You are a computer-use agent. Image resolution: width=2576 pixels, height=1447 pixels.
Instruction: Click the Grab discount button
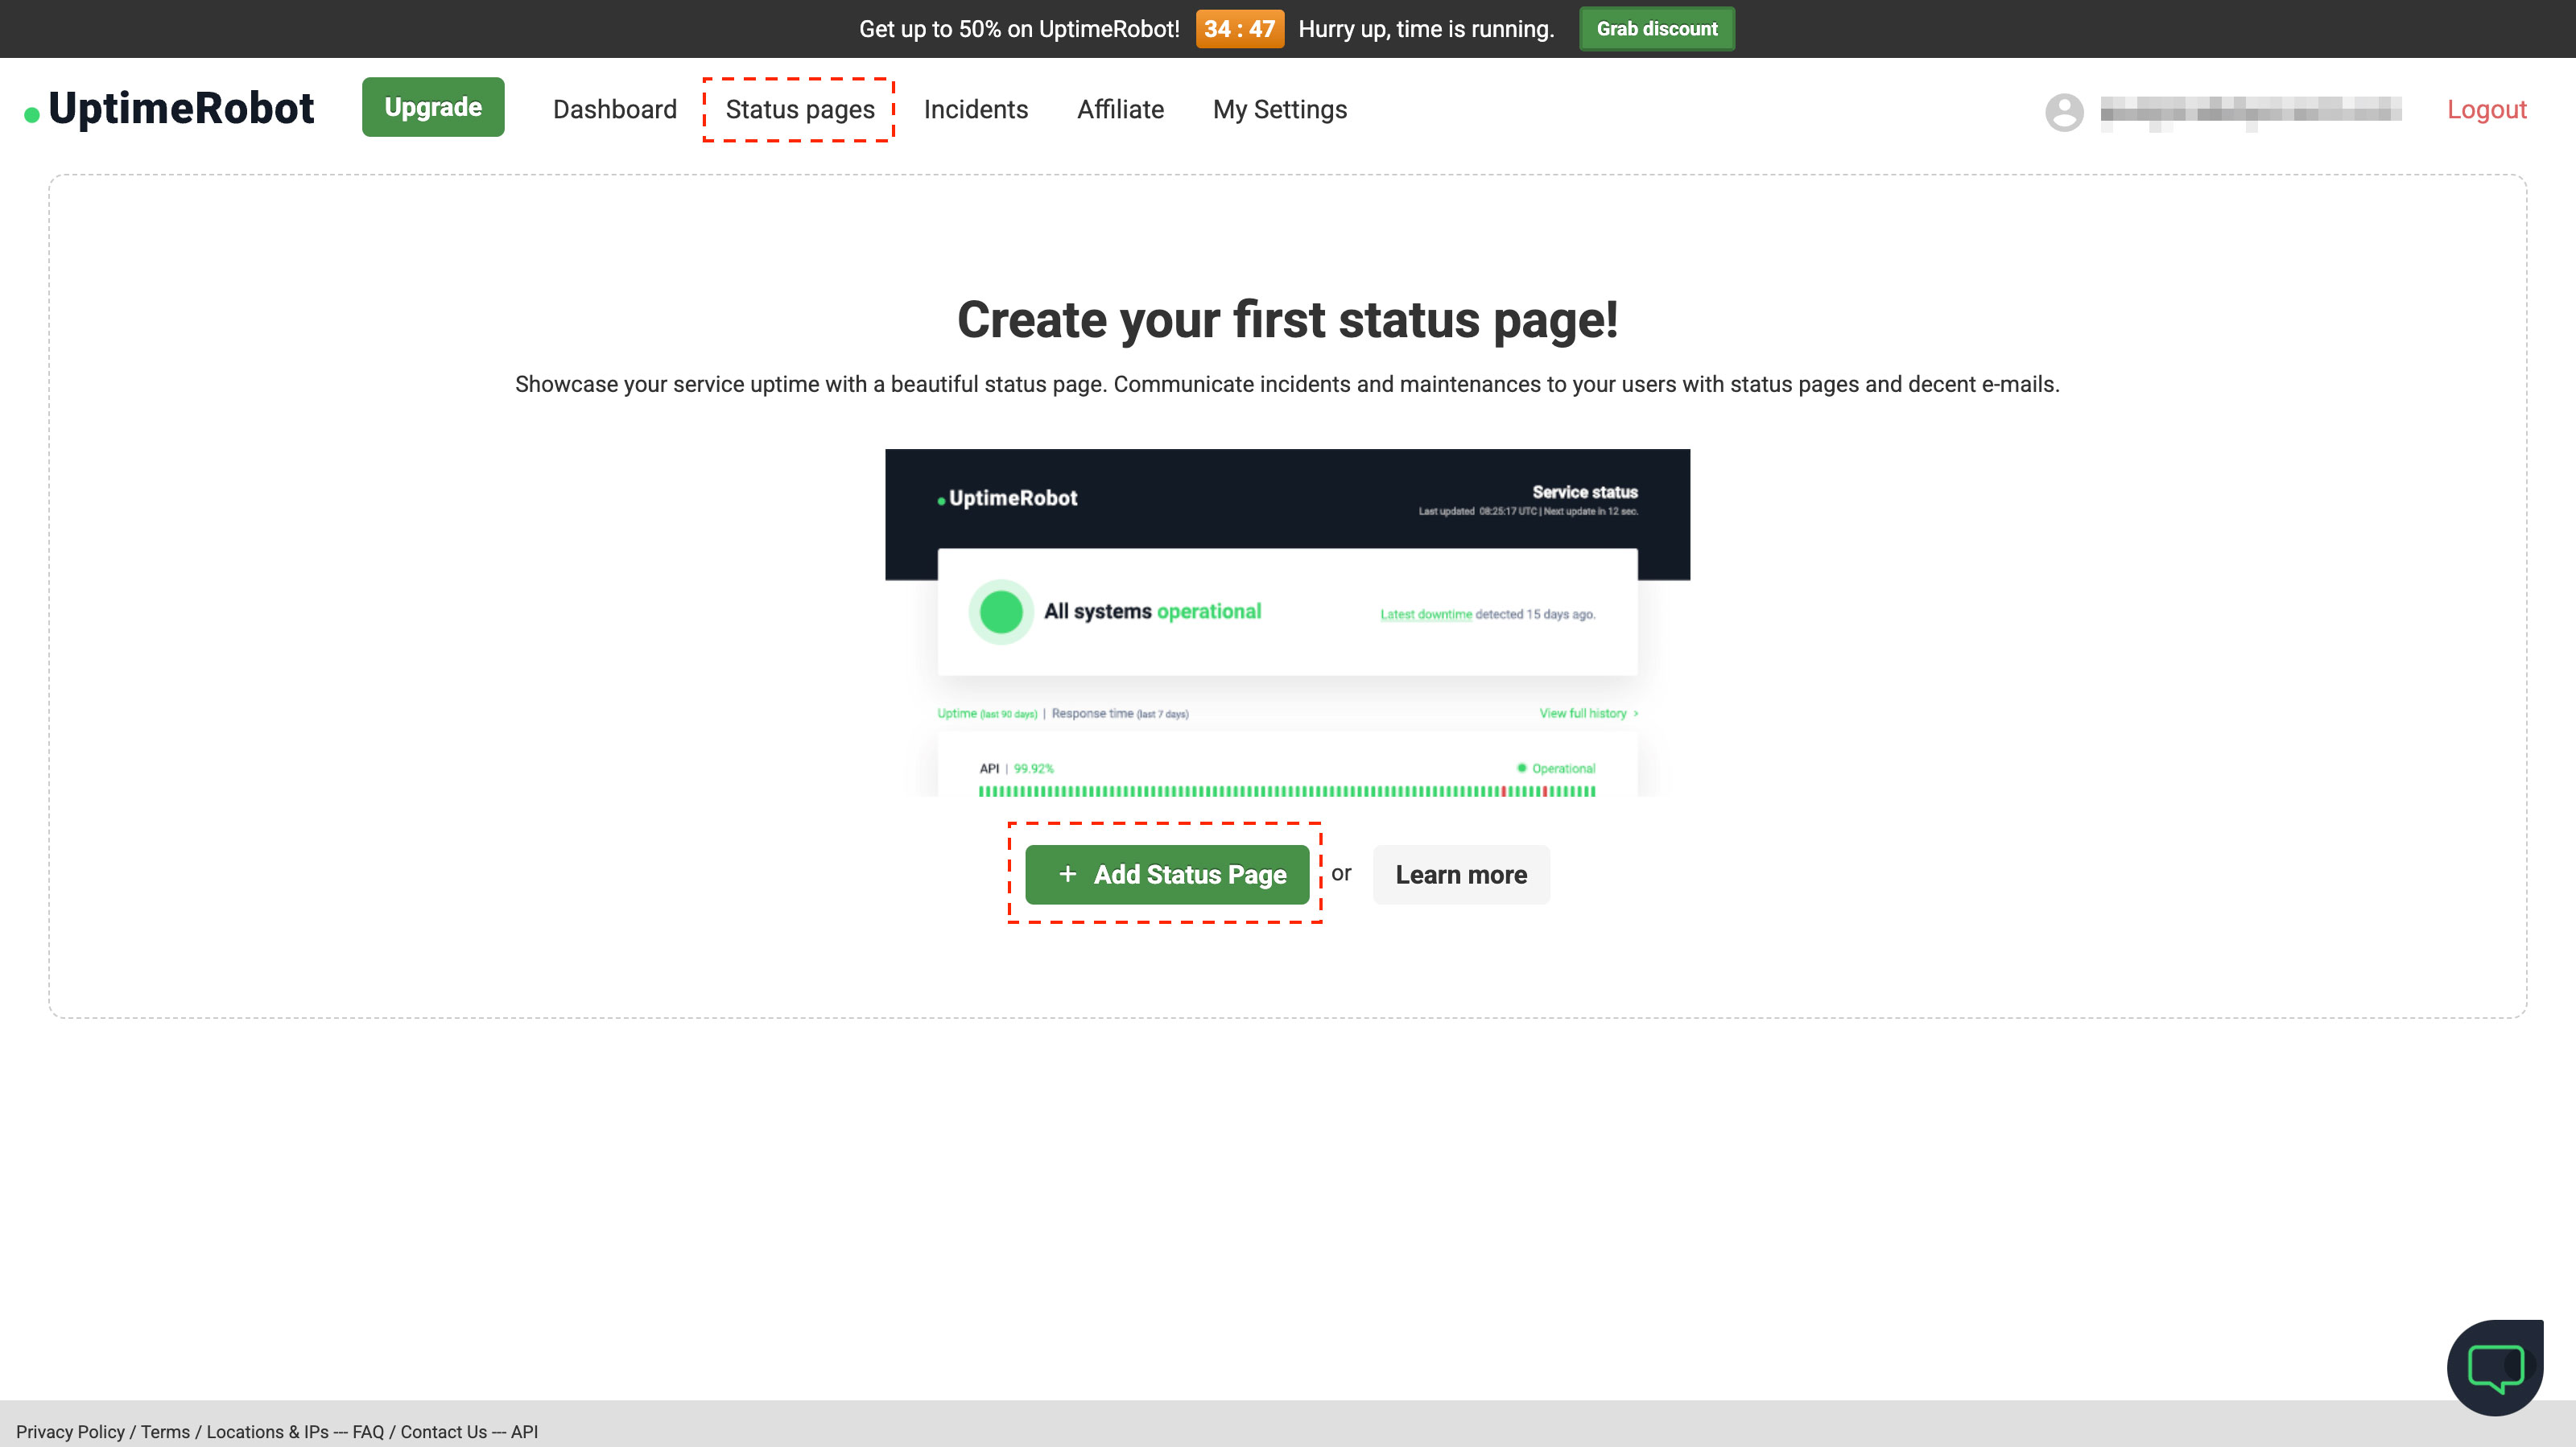tap(1657, 29)
